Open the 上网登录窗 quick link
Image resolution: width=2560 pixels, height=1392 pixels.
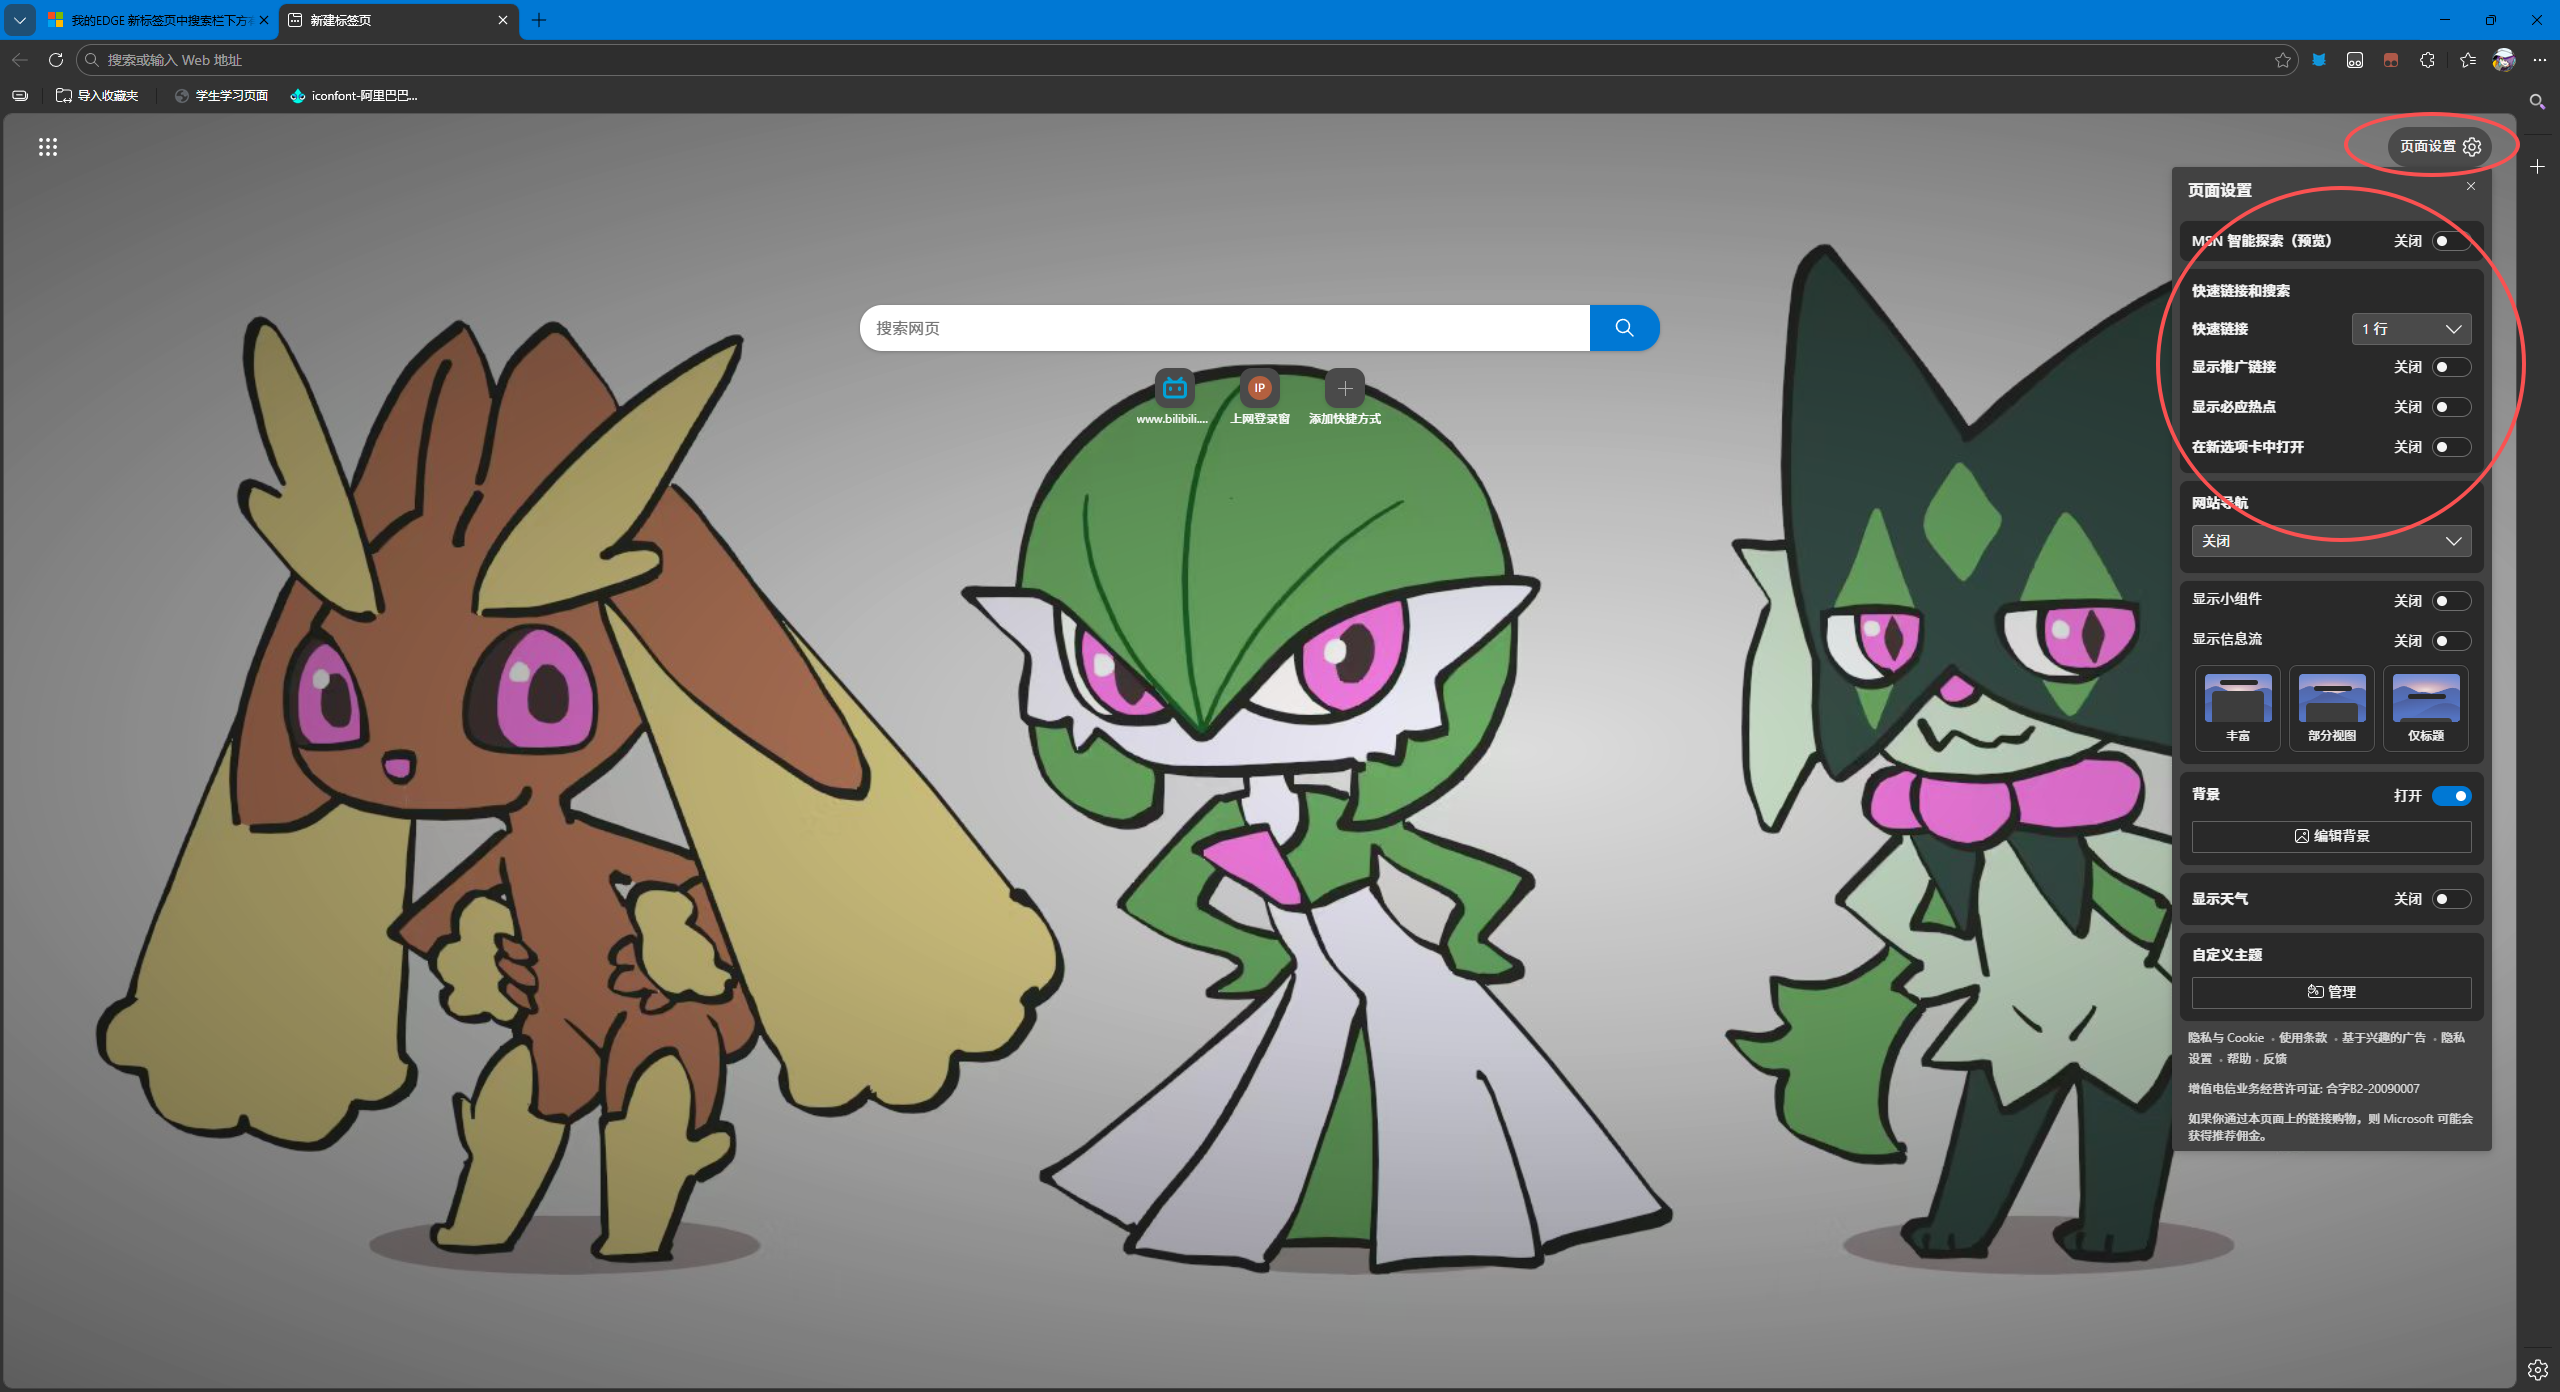tap(1260, 396)
